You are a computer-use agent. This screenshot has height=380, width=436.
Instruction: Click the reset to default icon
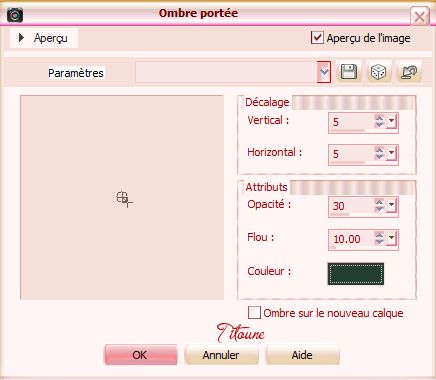coord(409,71)
